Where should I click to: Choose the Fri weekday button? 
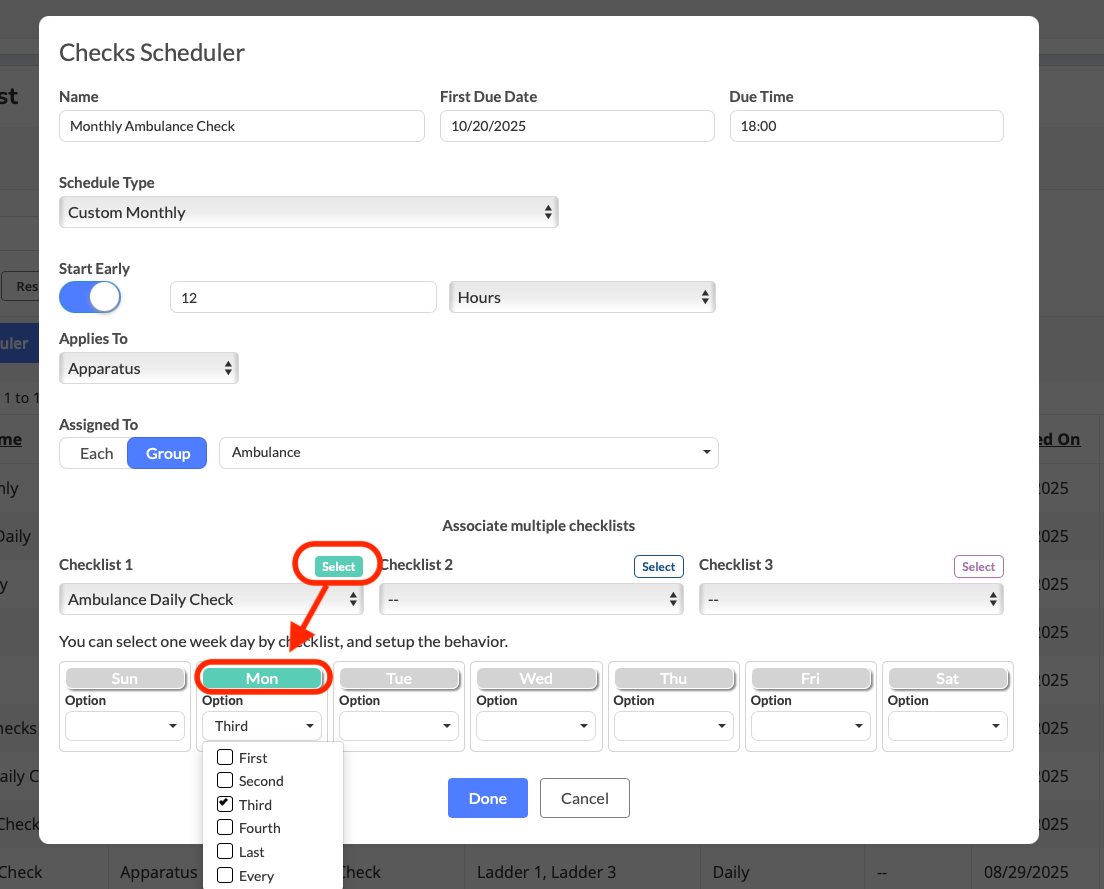(x=810, y=678)
